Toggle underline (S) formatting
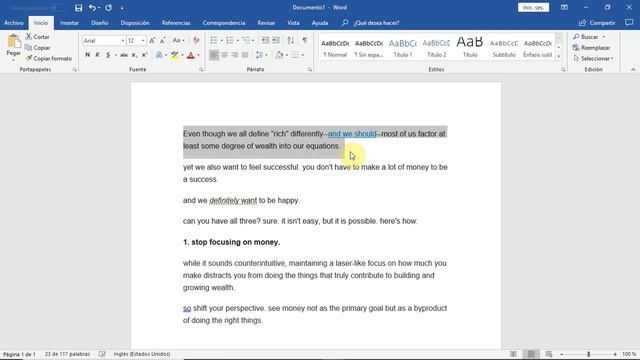Image resolution: width=640 pixels, height=360 pixels. 108,55
